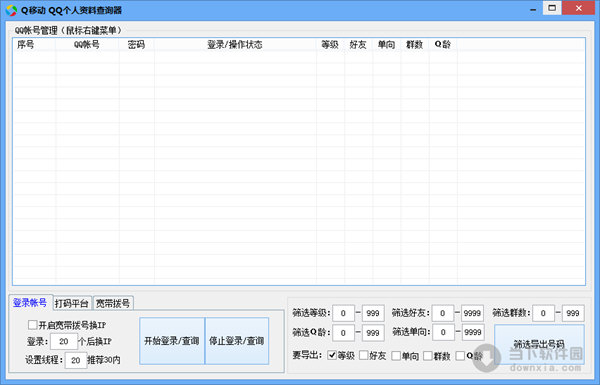Viewport: 600px width, 385px height.
Task: Click the 筛选群数 minimum value field
Action: [x=543, y=313]
